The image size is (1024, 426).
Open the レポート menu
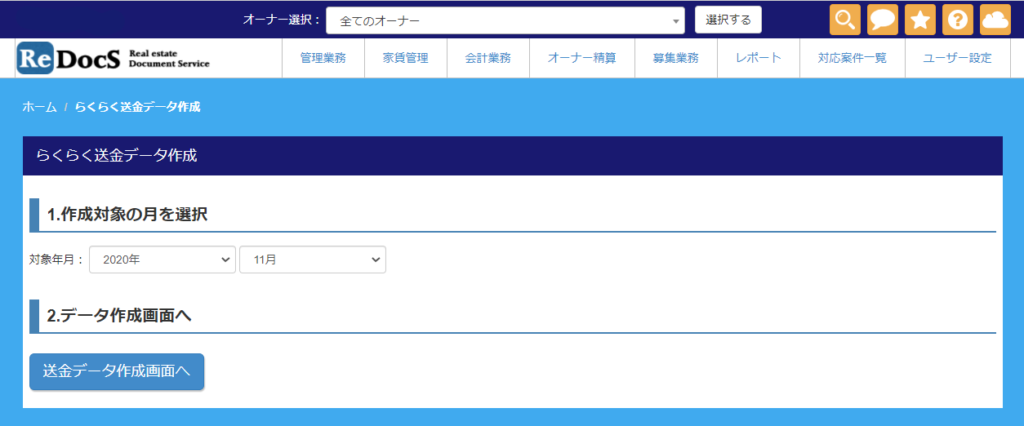(x=758, y=58)
